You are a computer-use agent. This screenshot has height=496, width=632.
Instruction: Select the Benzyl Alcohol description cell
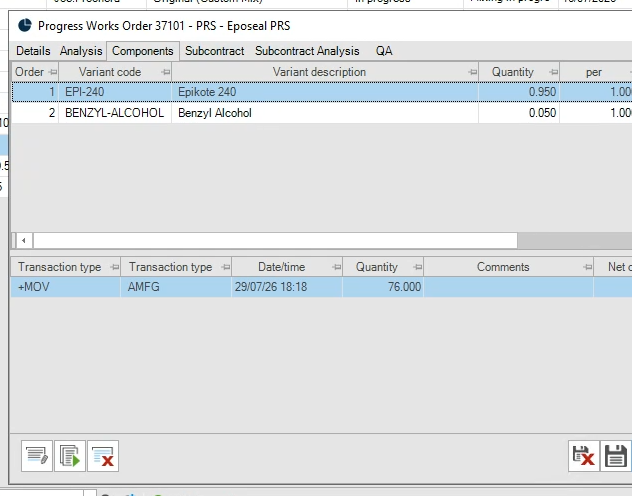(x=325, y=113)
